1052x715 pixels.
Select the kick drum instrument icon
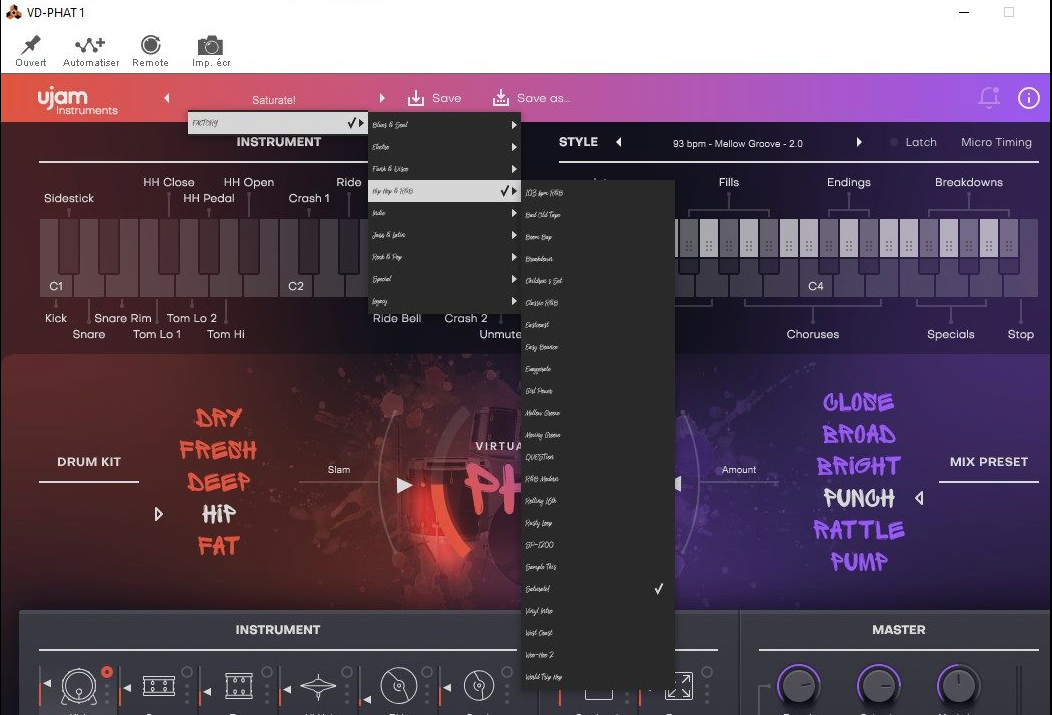(x=78, y=686)
